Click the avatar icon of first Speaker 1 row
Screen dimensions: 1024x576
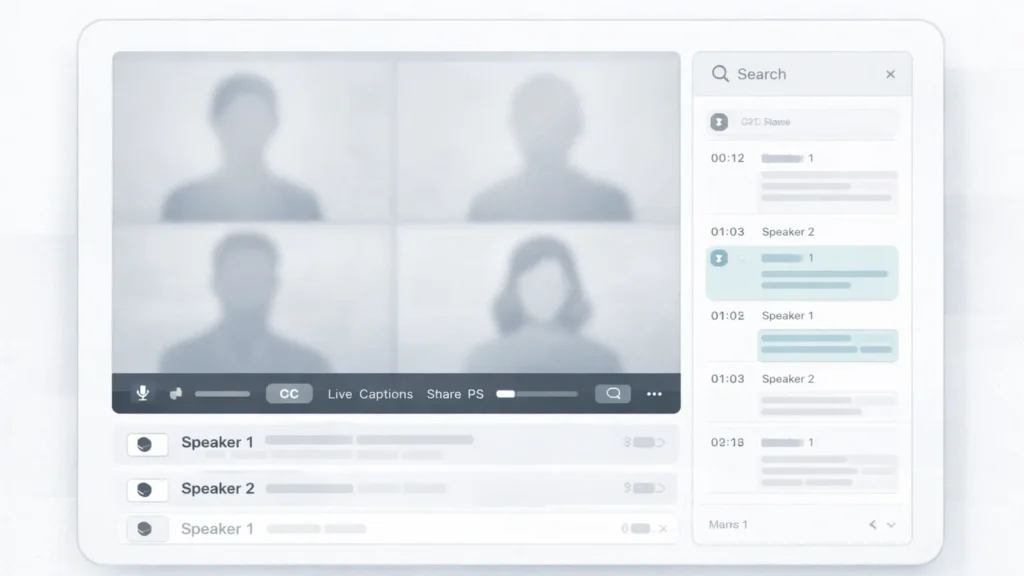146,444
